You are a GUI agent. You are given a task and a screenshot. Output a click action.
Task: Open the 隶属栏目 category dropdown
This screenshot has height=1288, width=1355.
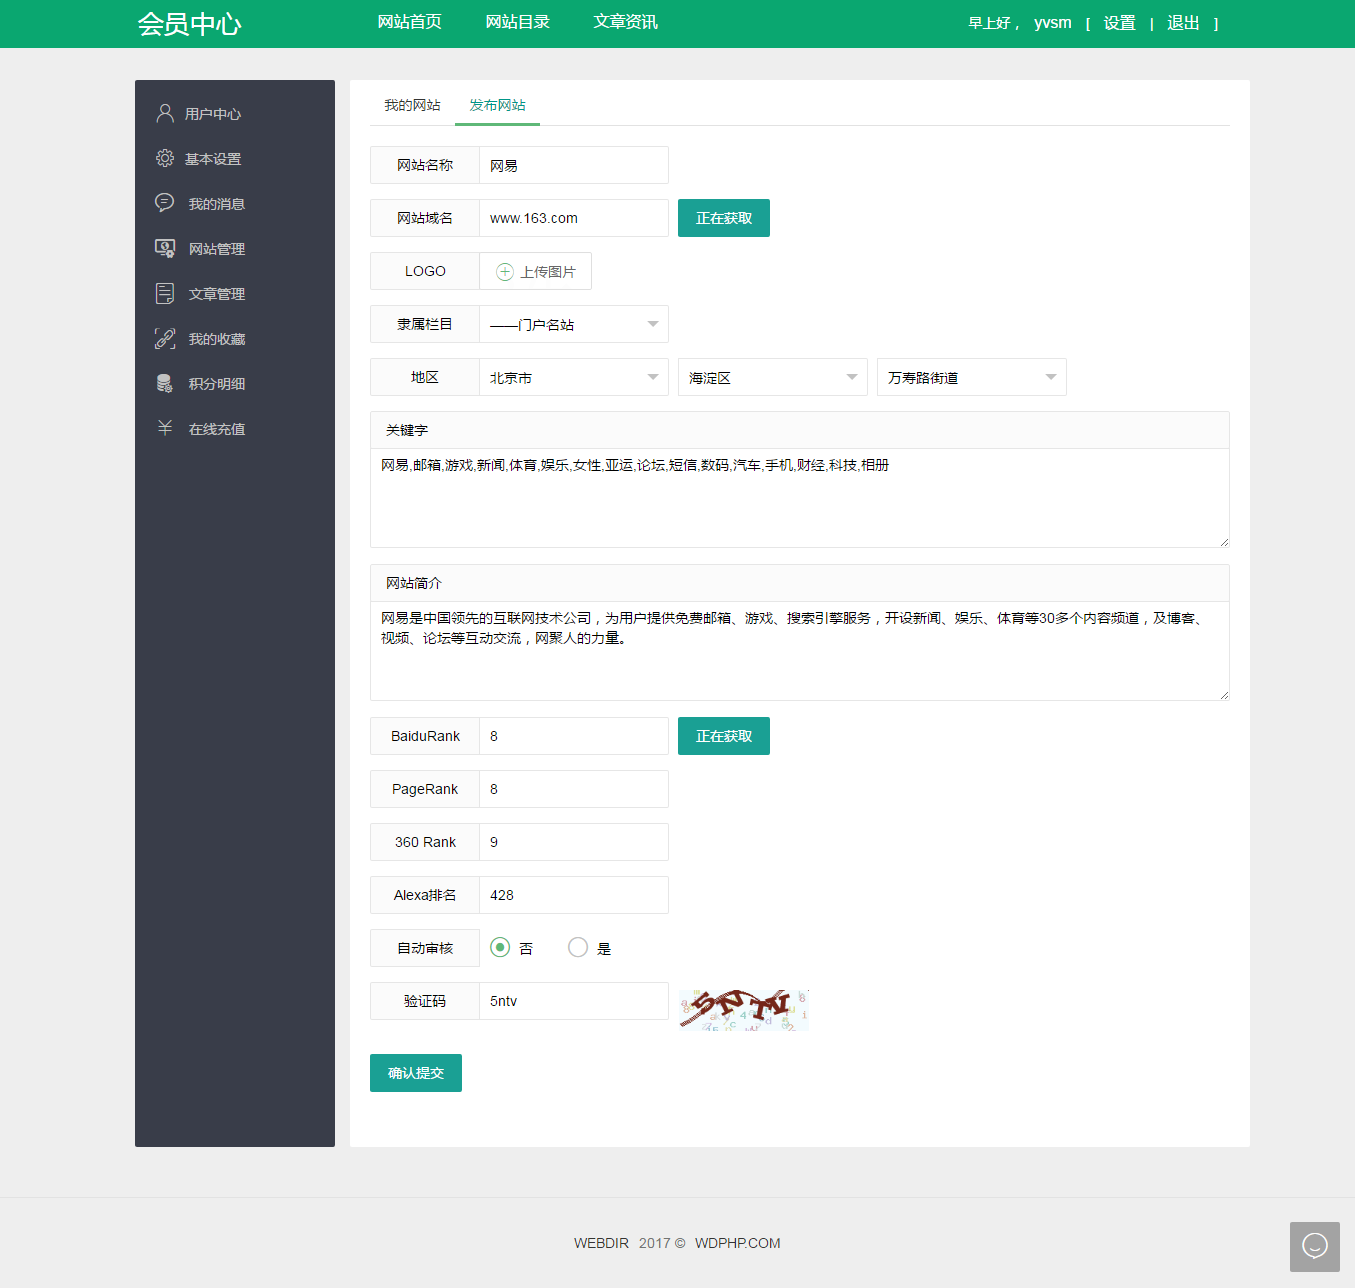pos(574,324)
